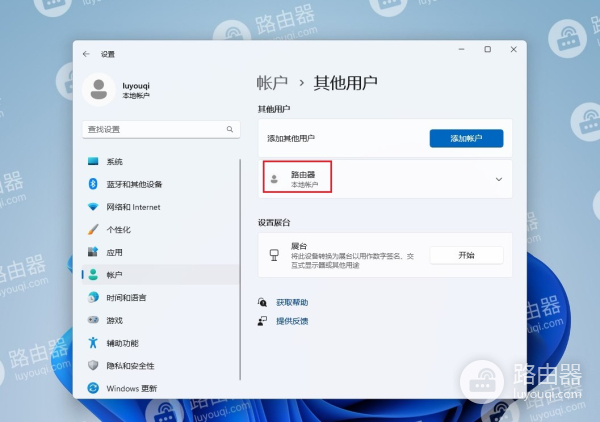Minimize the Settings window
Image resolution: width=600 pixels, height=422 pixels.
point(461,49)
